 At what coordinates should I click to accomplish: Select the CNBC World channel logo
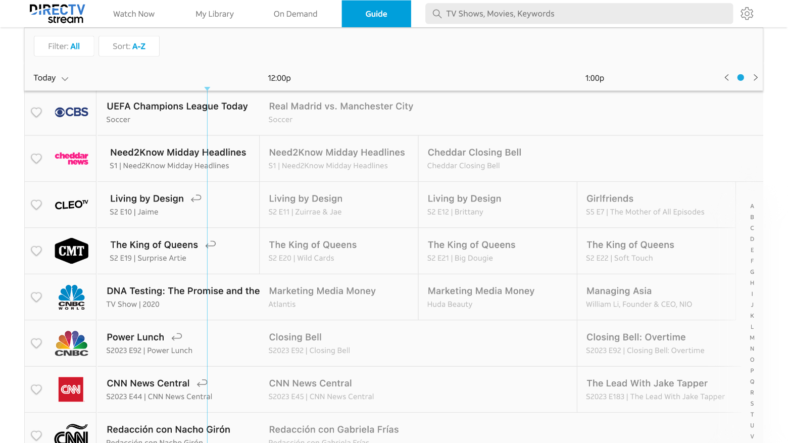pos(71,297)
